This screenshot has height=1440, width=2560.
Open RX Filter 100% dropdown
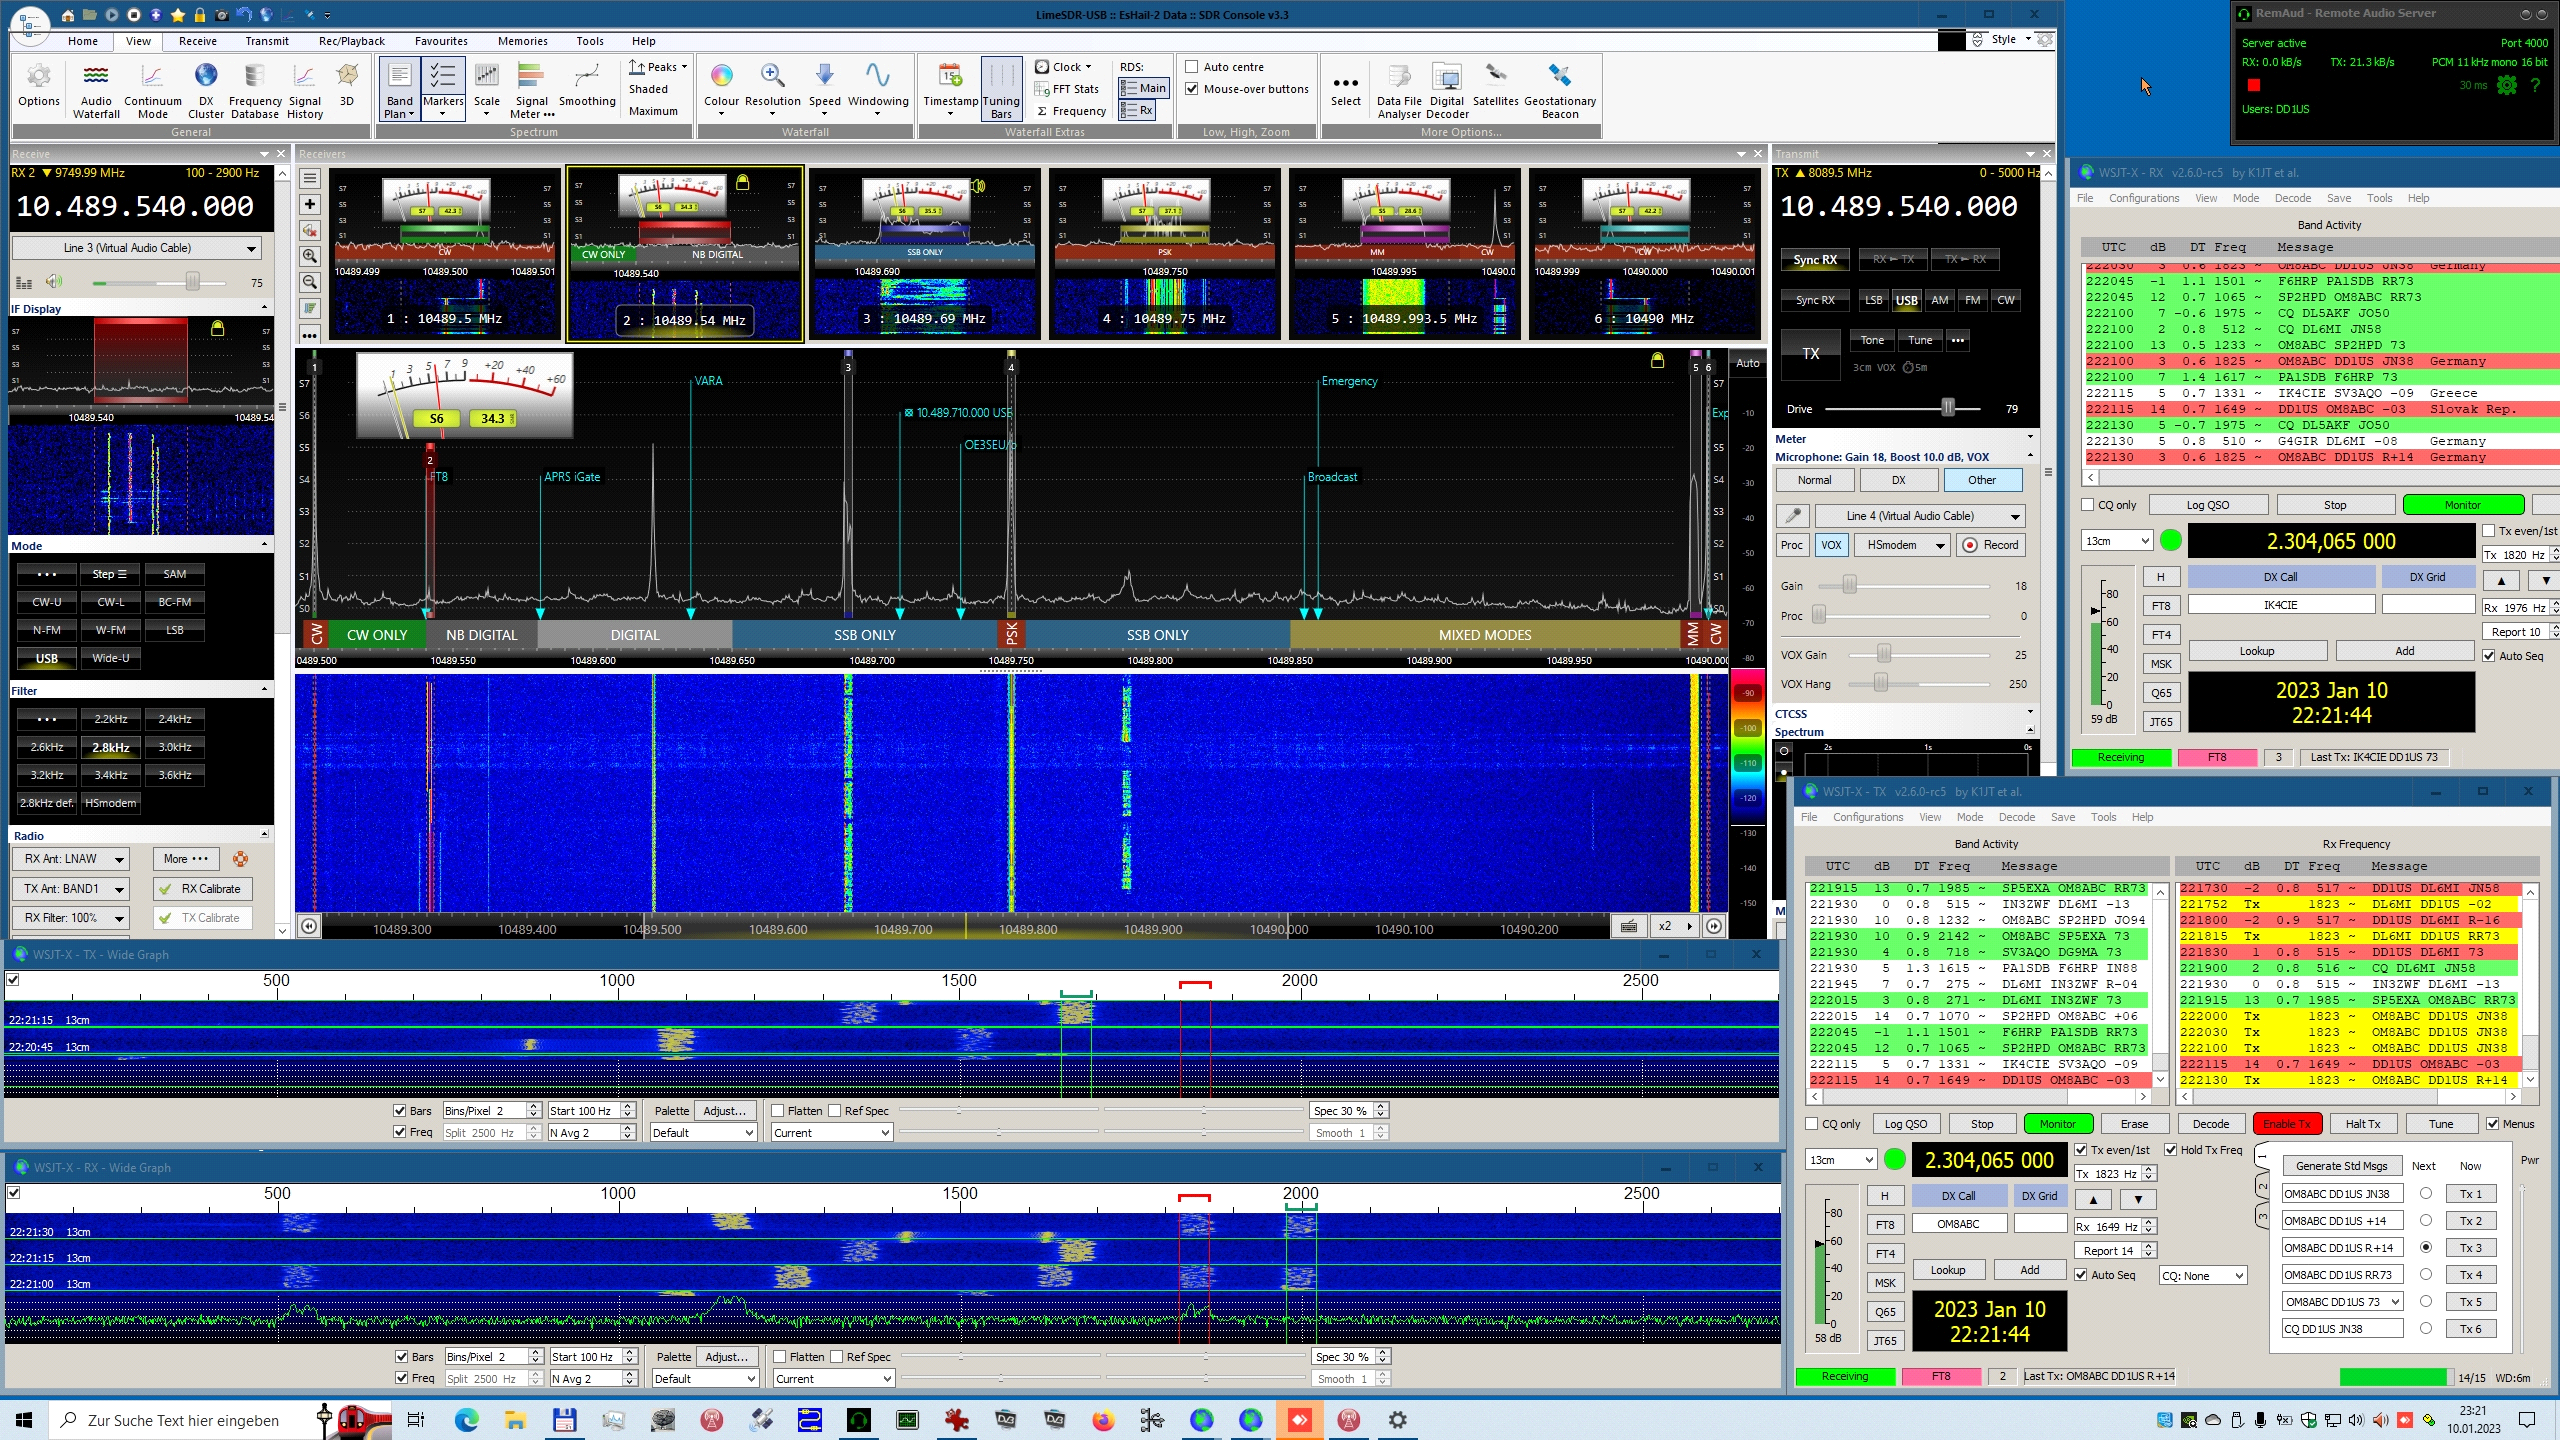71,918
